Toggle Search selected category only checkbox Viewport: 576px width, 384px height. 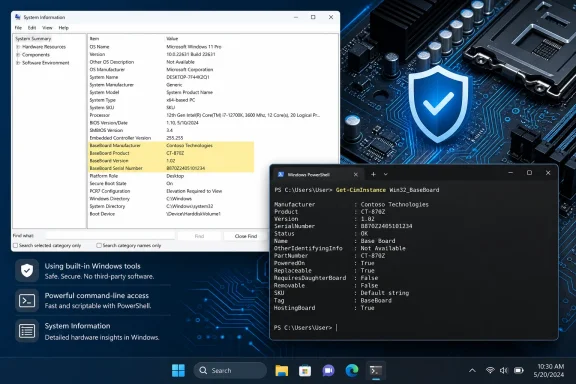point(15,245)
